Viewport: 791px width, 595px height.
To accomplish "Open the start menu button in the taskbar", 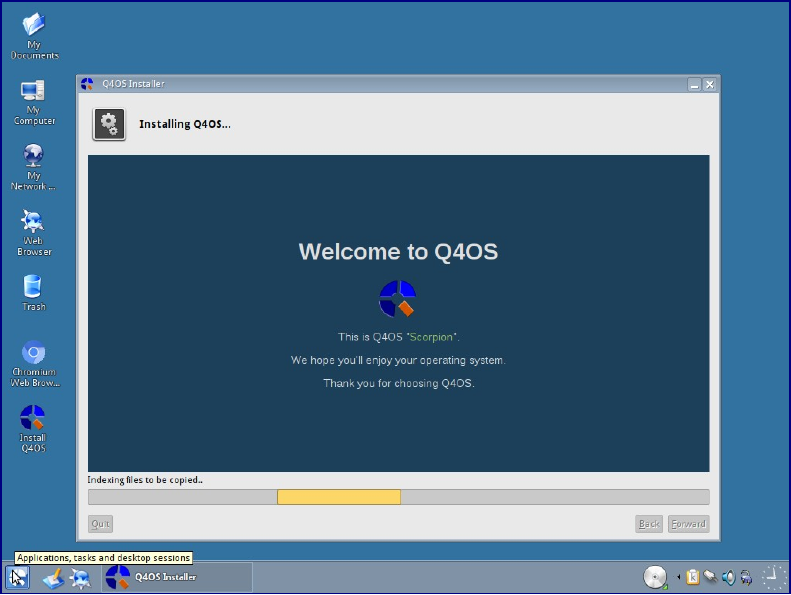I will click(x=18, y=577).
